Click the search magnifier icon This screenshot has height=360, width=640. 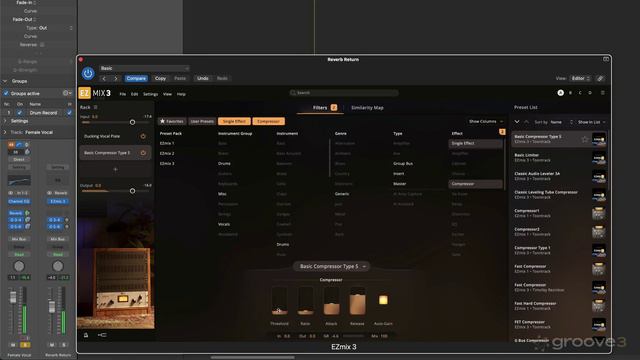[293, 93]
